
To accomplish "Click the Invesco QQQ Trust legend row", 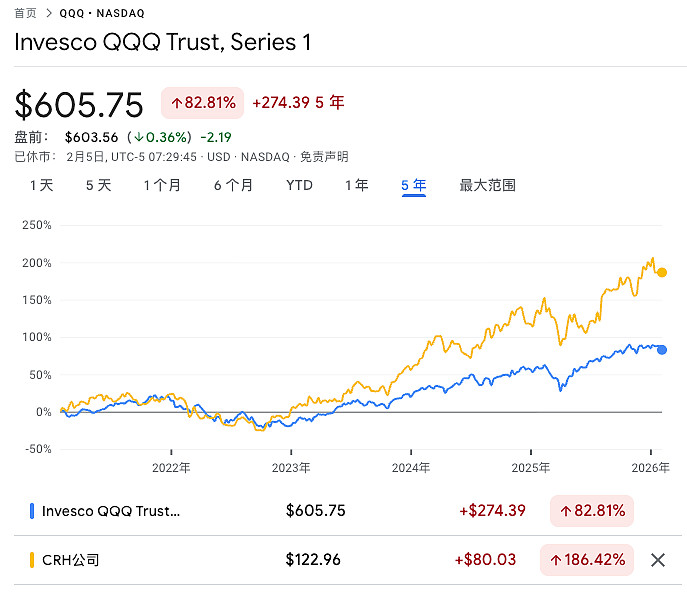I will 110,511.
